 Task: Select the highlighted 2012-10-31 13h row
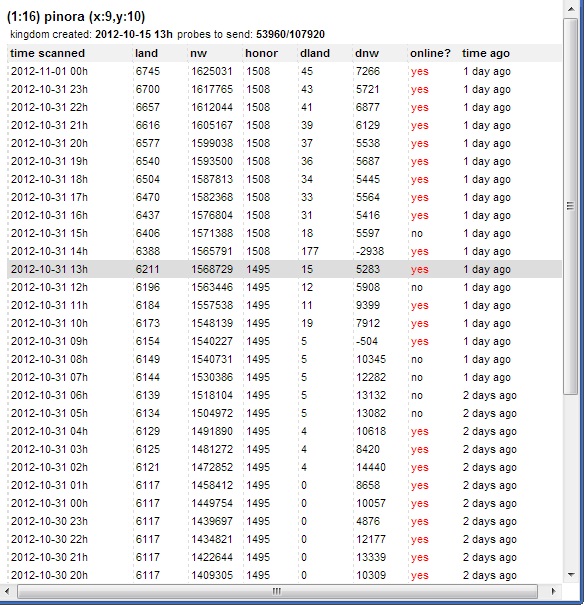[284, 269]
